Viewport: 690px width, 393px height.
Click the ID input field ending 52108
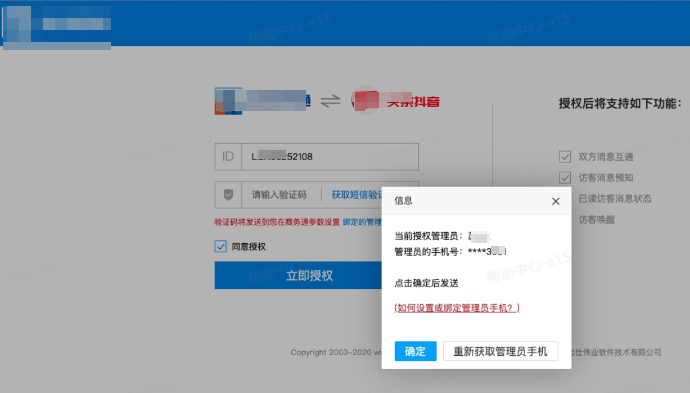click(330, 157)
